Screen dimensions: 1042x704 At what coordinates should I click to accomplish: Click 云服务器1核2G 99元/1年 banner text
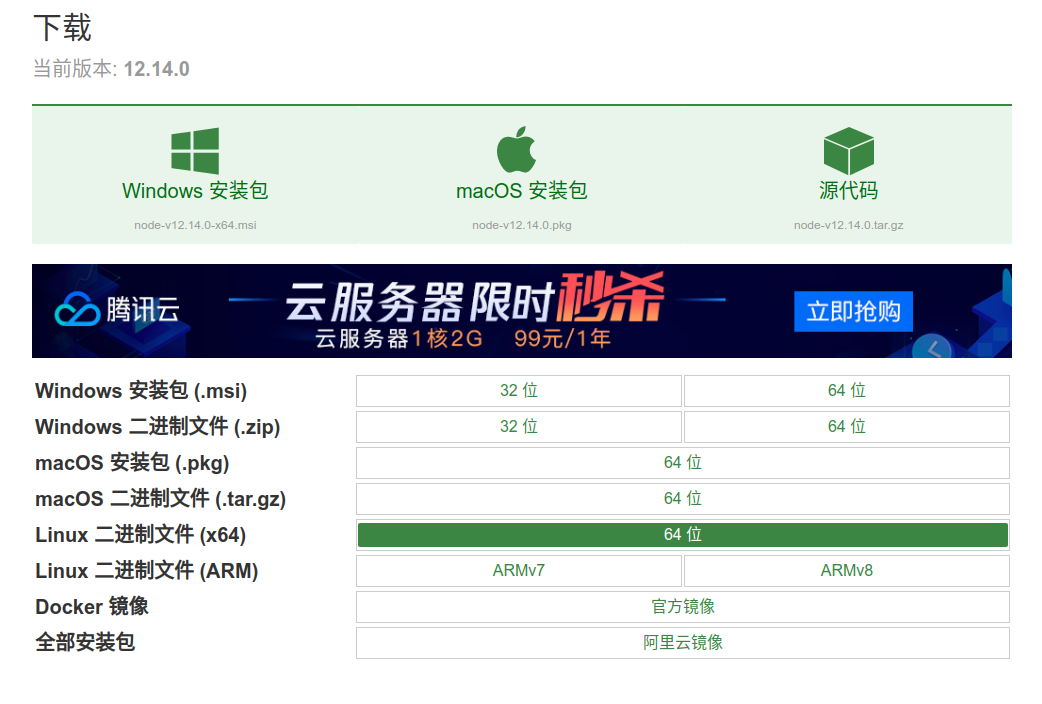pyautogui.click(x=463, y=338)
